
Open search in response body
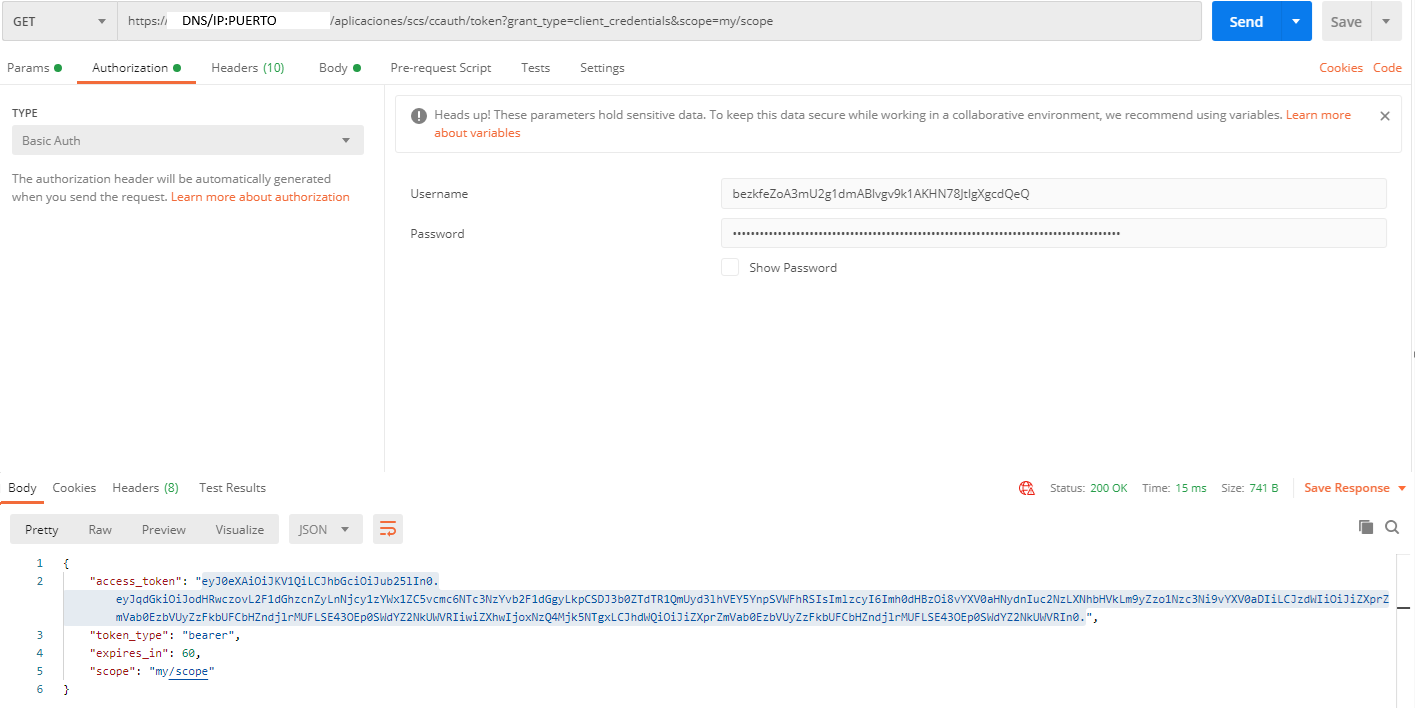[x=1392, y=527]
